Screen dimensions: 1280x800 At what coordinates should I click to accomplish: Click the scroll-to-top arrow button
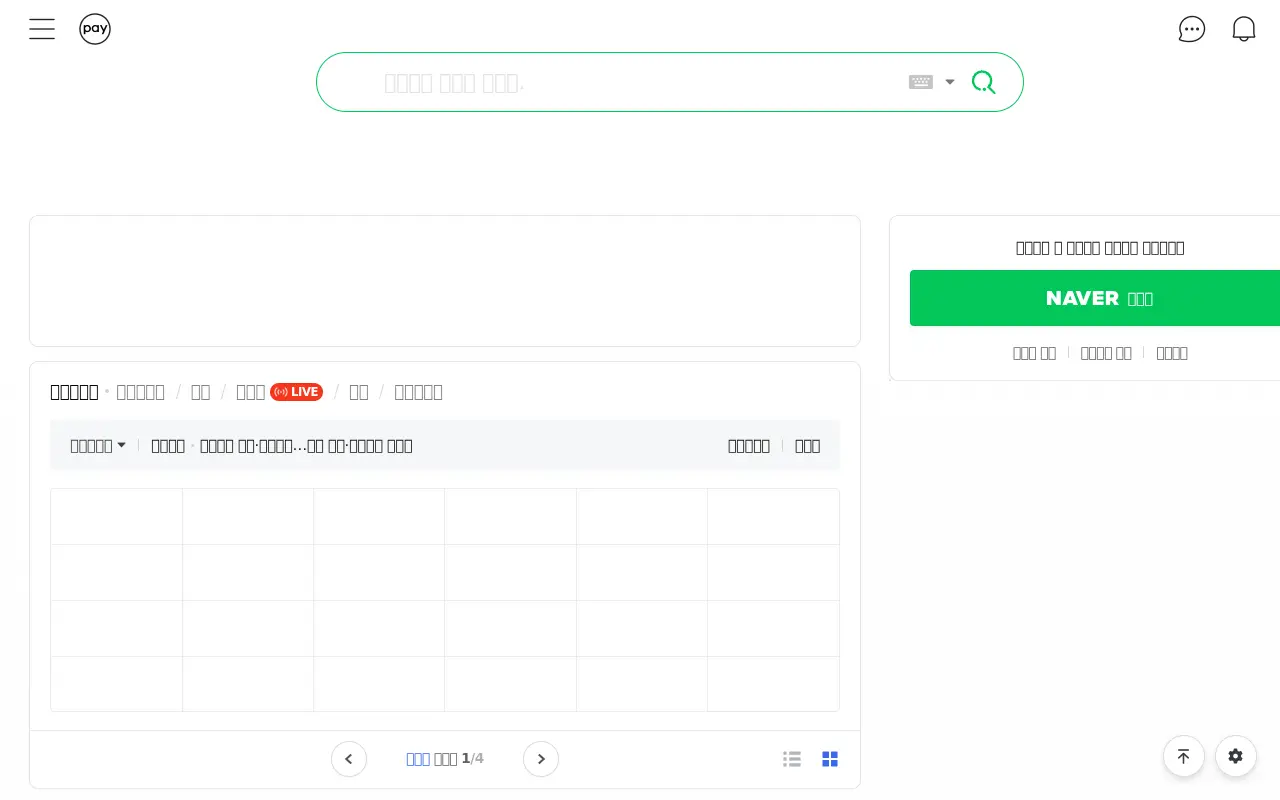click(x=1184, y=756)
